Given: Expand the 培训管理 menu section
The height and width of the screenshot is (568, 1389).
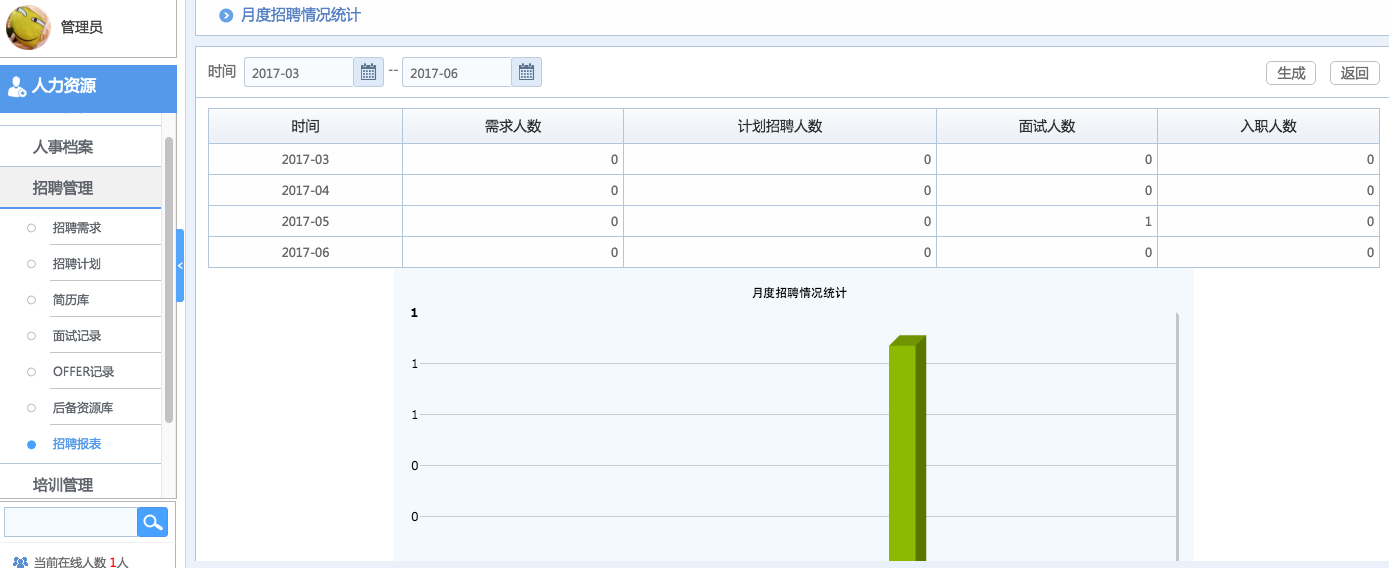Looking at the screenshot, I should tap(63, 485).
